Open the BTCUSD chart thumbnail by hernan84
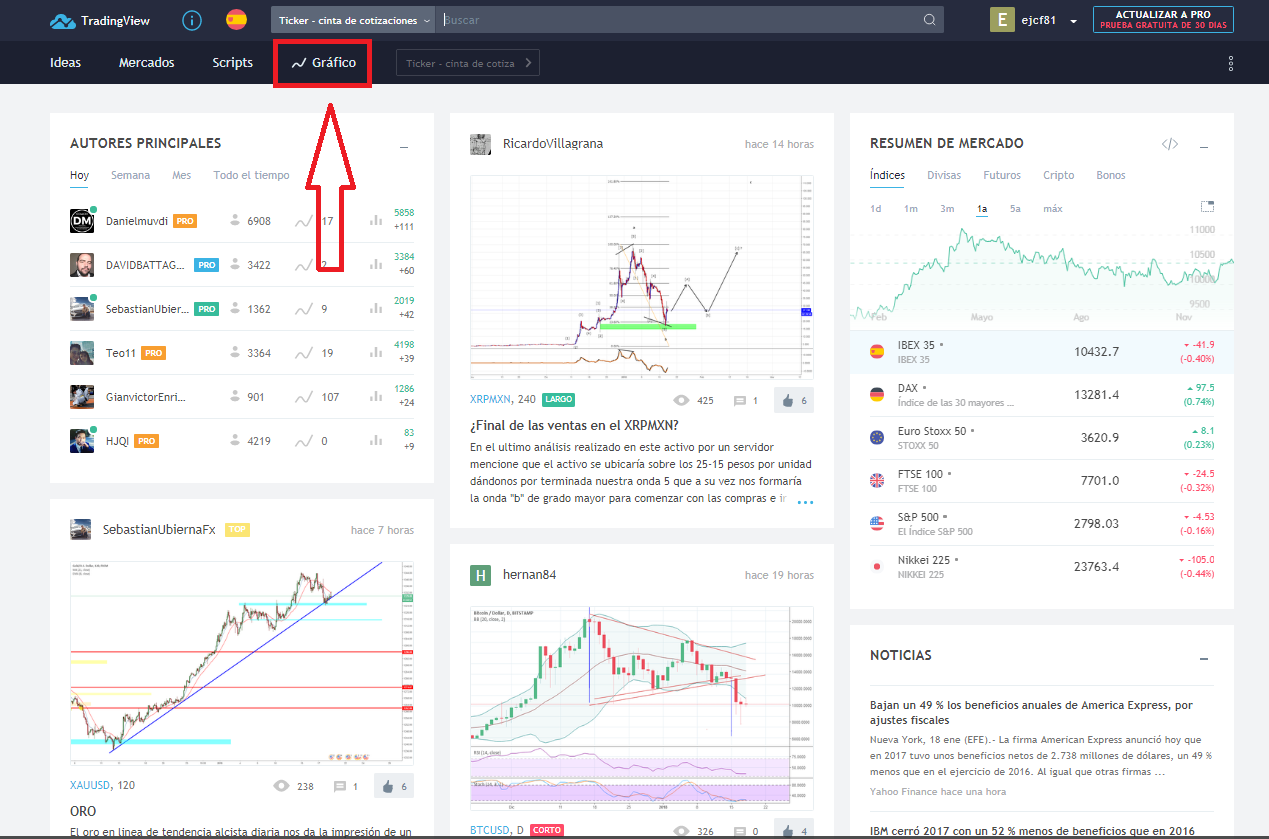The image size is (1269, 839). click(x=642, y=707)
